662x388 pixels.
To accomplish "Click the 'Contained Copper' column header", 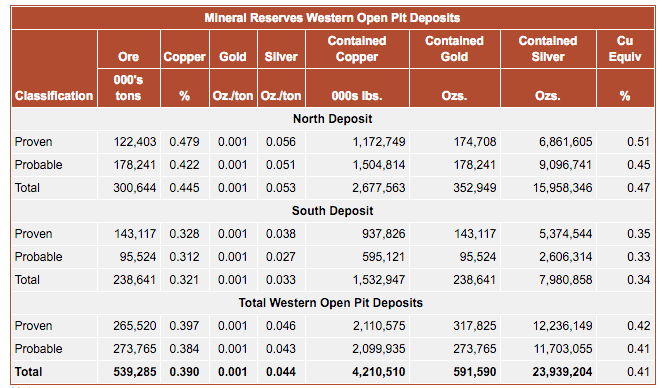I will pyautogui.click(x=357, y=49).
